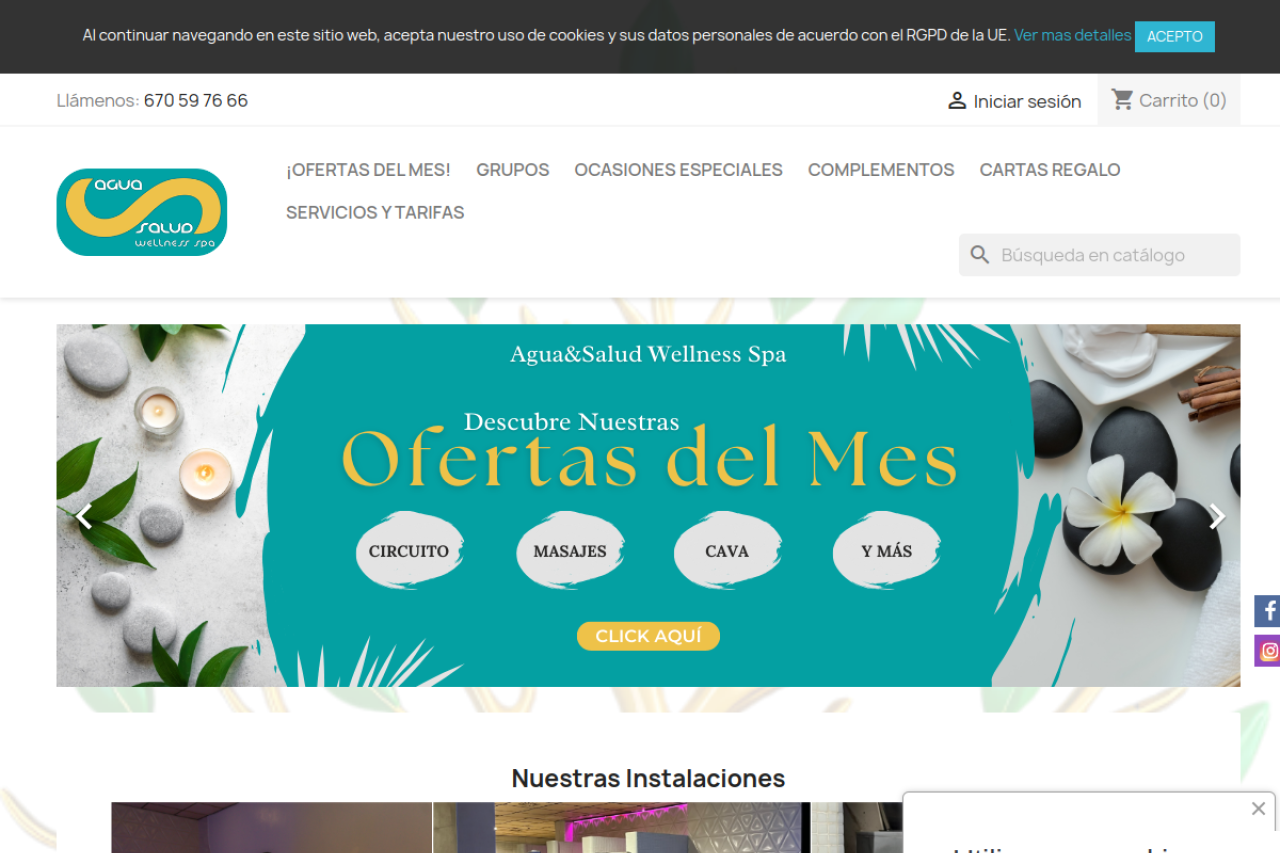
Task: Open the ¡Ofertas del mes! menu
Action: coord(368,170)
